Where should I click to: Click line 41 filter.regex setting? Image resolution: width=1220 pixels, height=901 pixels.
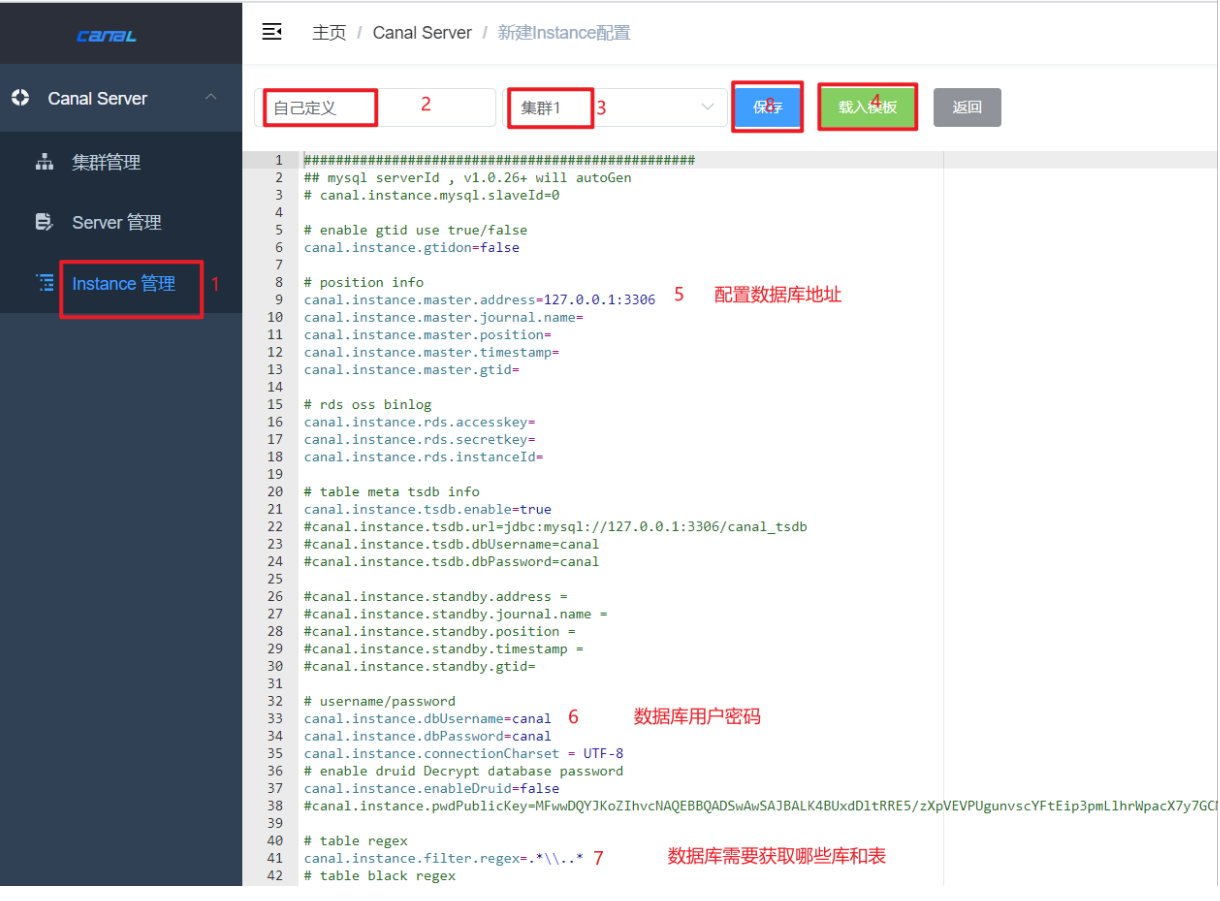point(444,858)
